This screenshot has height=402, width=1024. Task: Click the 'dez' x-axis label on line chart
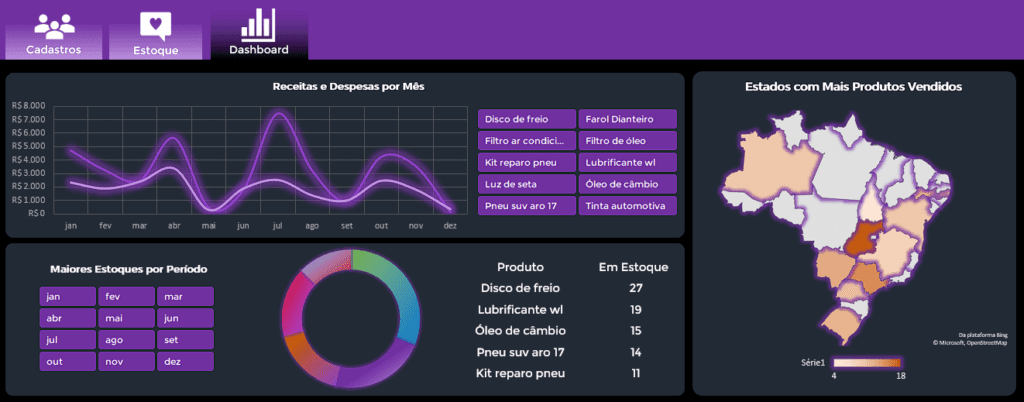[450, 226]
